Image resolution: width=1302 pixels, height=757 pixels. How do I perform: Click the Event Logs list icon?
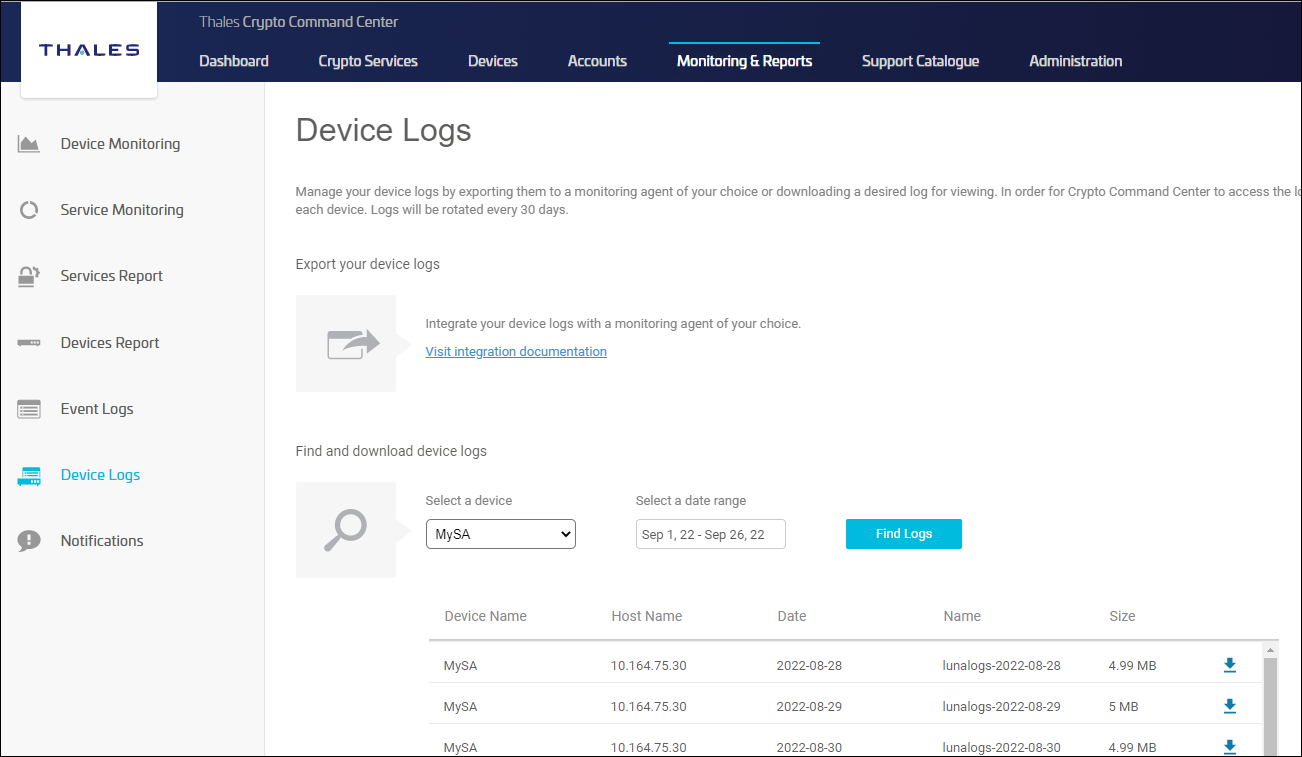tap(29, 409)
